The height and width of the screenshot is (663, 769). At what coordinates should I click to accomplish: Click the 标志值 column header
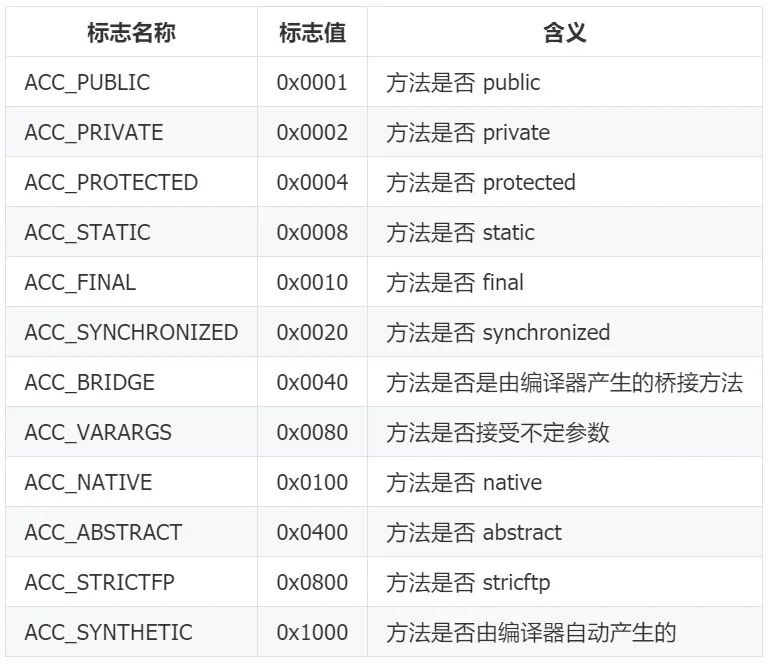312,32
